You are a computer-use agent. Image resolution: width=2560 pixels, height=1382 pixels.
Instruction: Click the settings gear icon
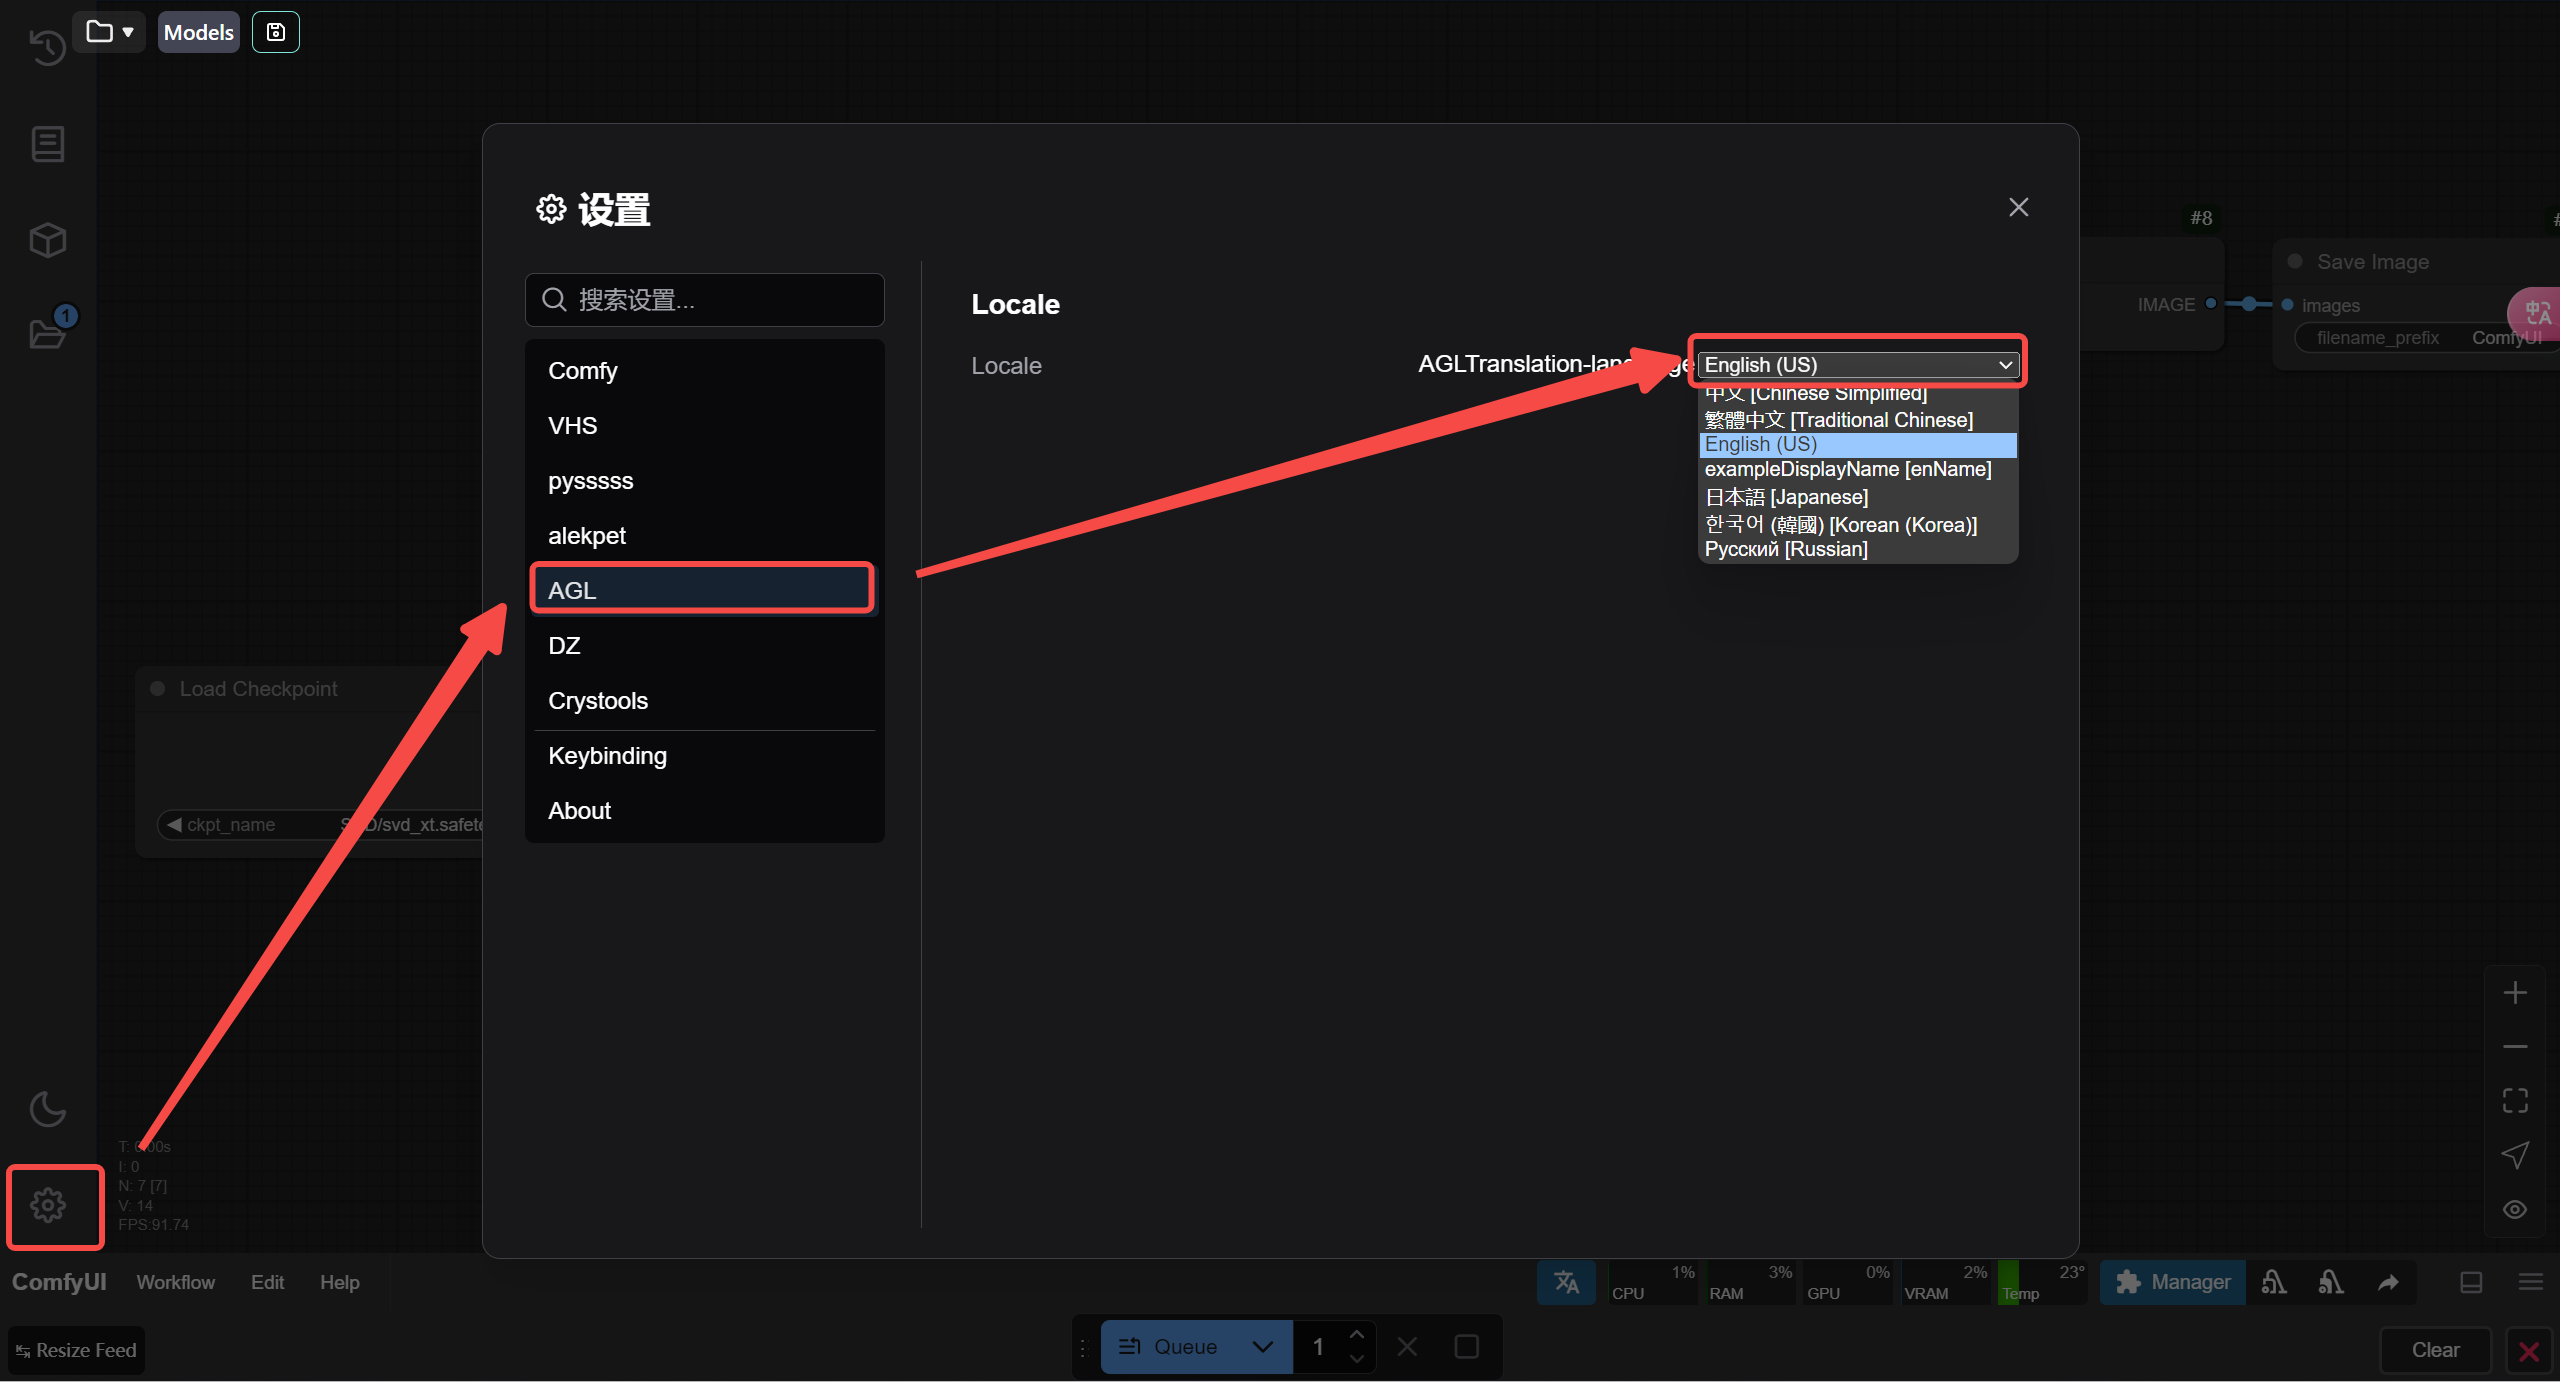48,1205
